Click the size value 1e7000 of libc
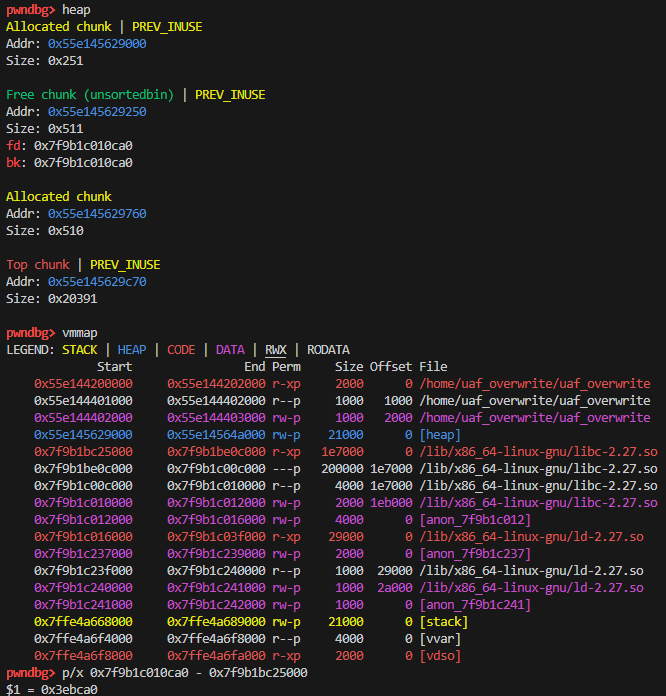This screenshot has width=666, height=696. (342, 451)
